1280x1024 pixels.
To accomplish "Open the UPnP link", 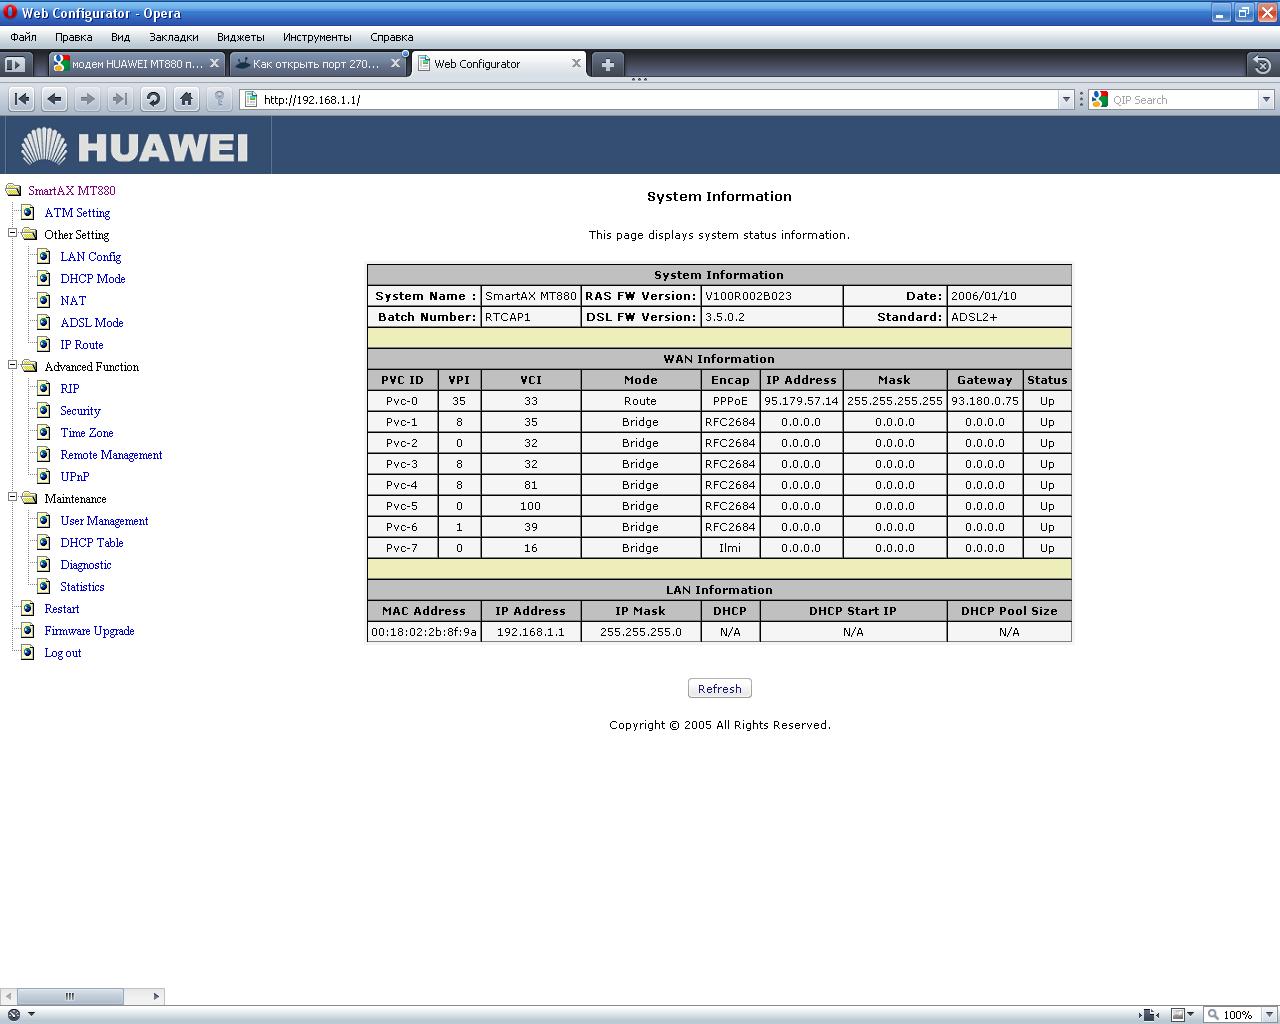I will coord(75,476).
